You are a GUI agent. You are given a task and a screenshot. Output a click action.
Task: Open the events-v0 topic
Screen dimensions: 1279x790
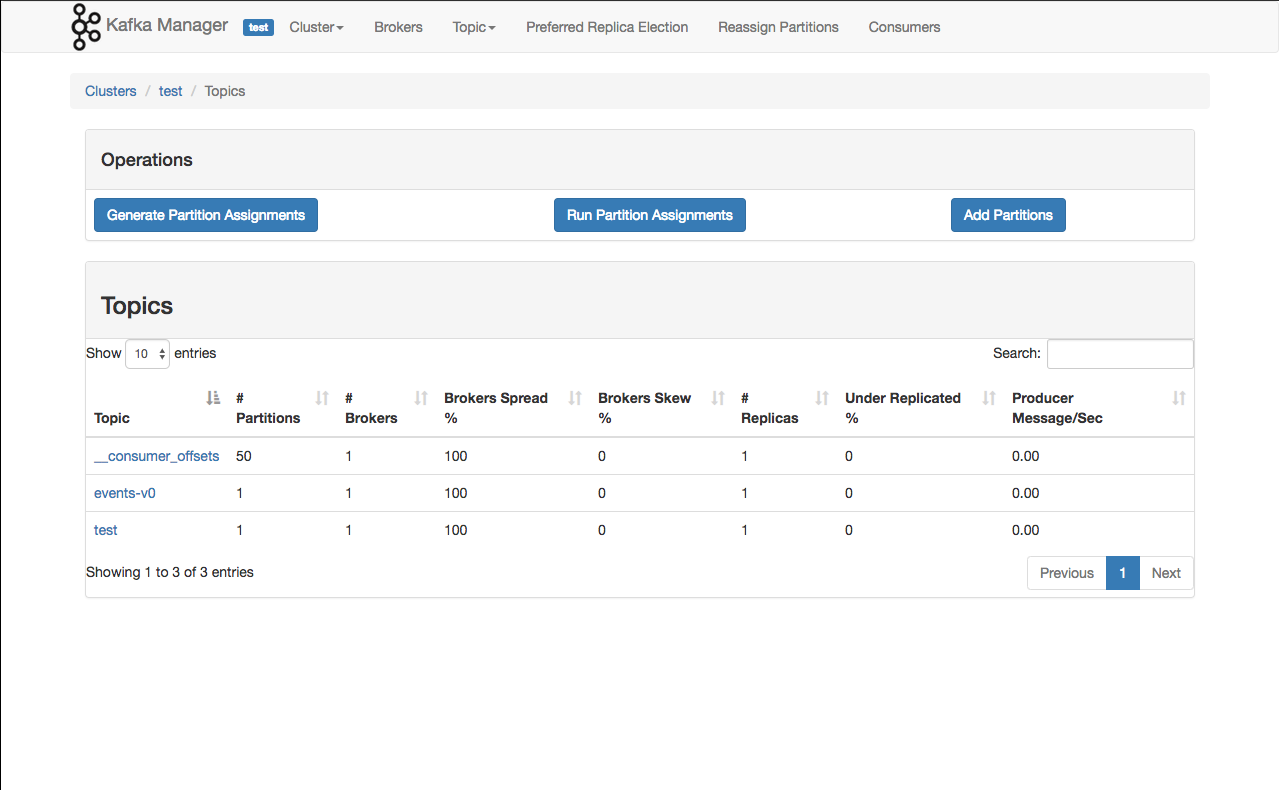click(x=125, y=493)
